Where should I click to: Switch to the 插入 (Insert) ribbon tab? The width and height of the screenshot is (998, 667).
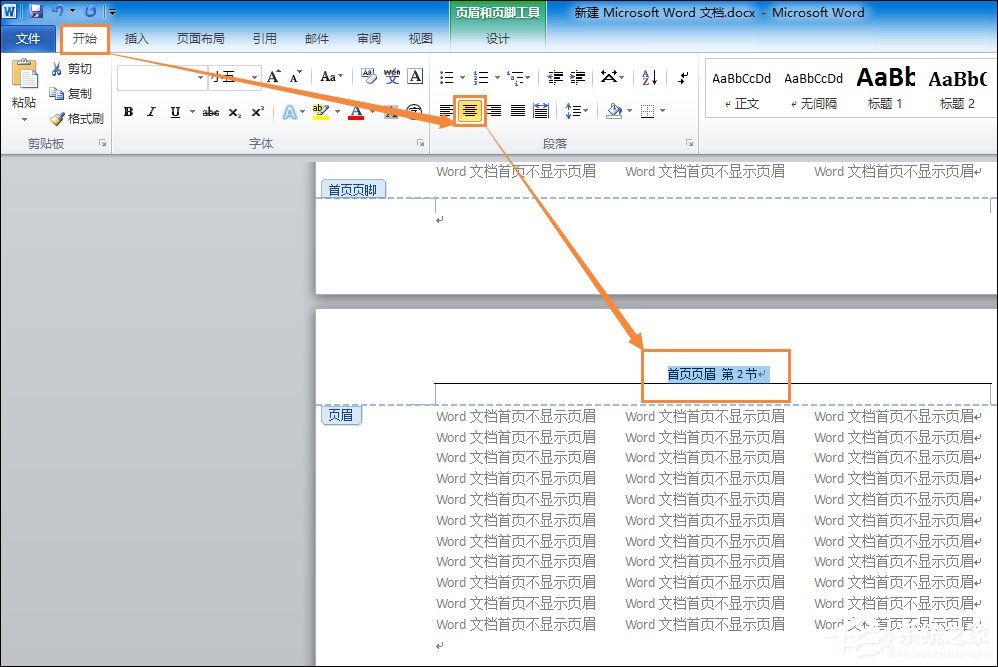click(136, 39)
